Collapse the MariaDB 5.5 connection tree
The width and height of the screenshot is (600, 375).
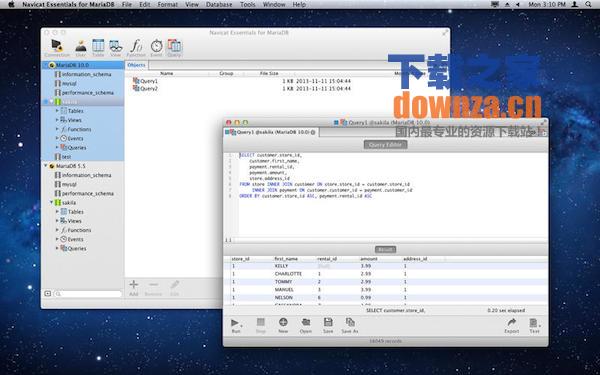[x=46, y=166]
